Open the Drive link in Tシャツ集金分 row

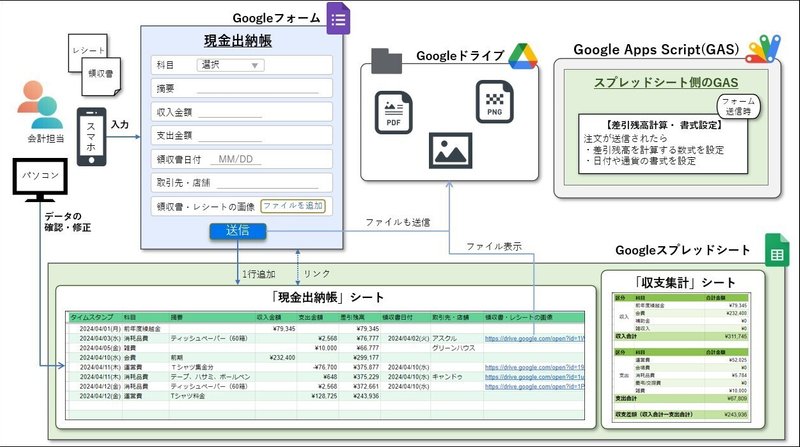(535, 367)
